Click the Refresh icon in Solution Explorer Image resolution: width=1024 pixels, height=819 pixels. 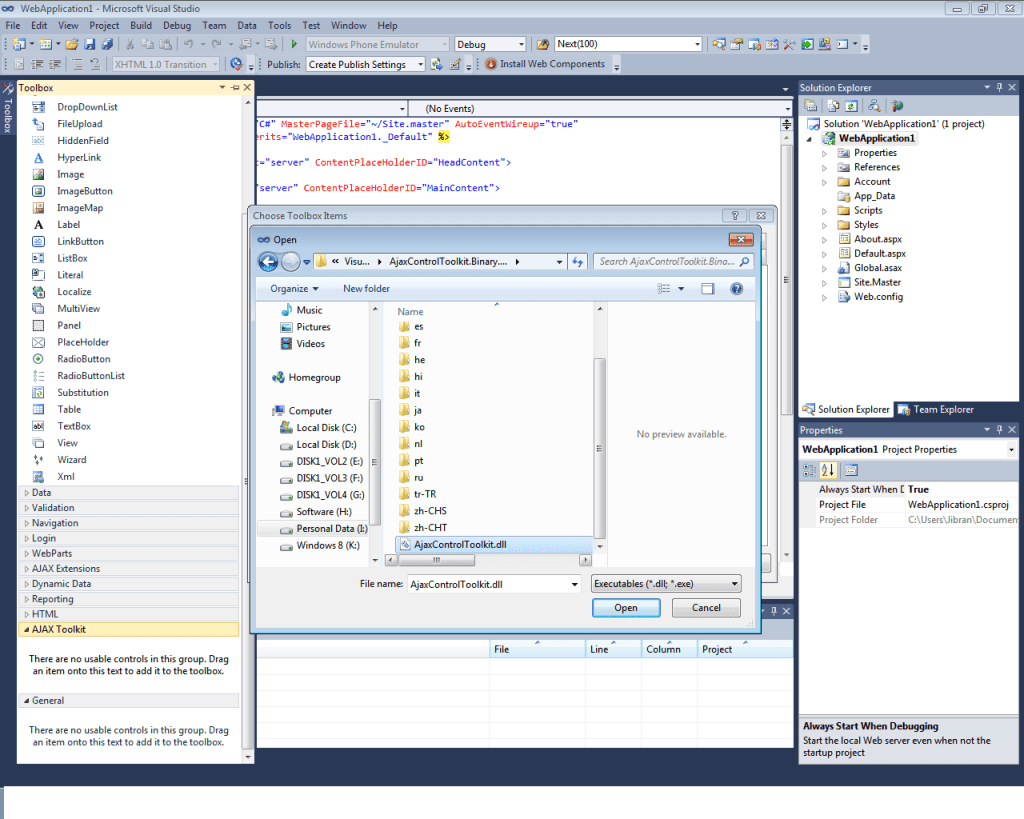tap(852, 106)
